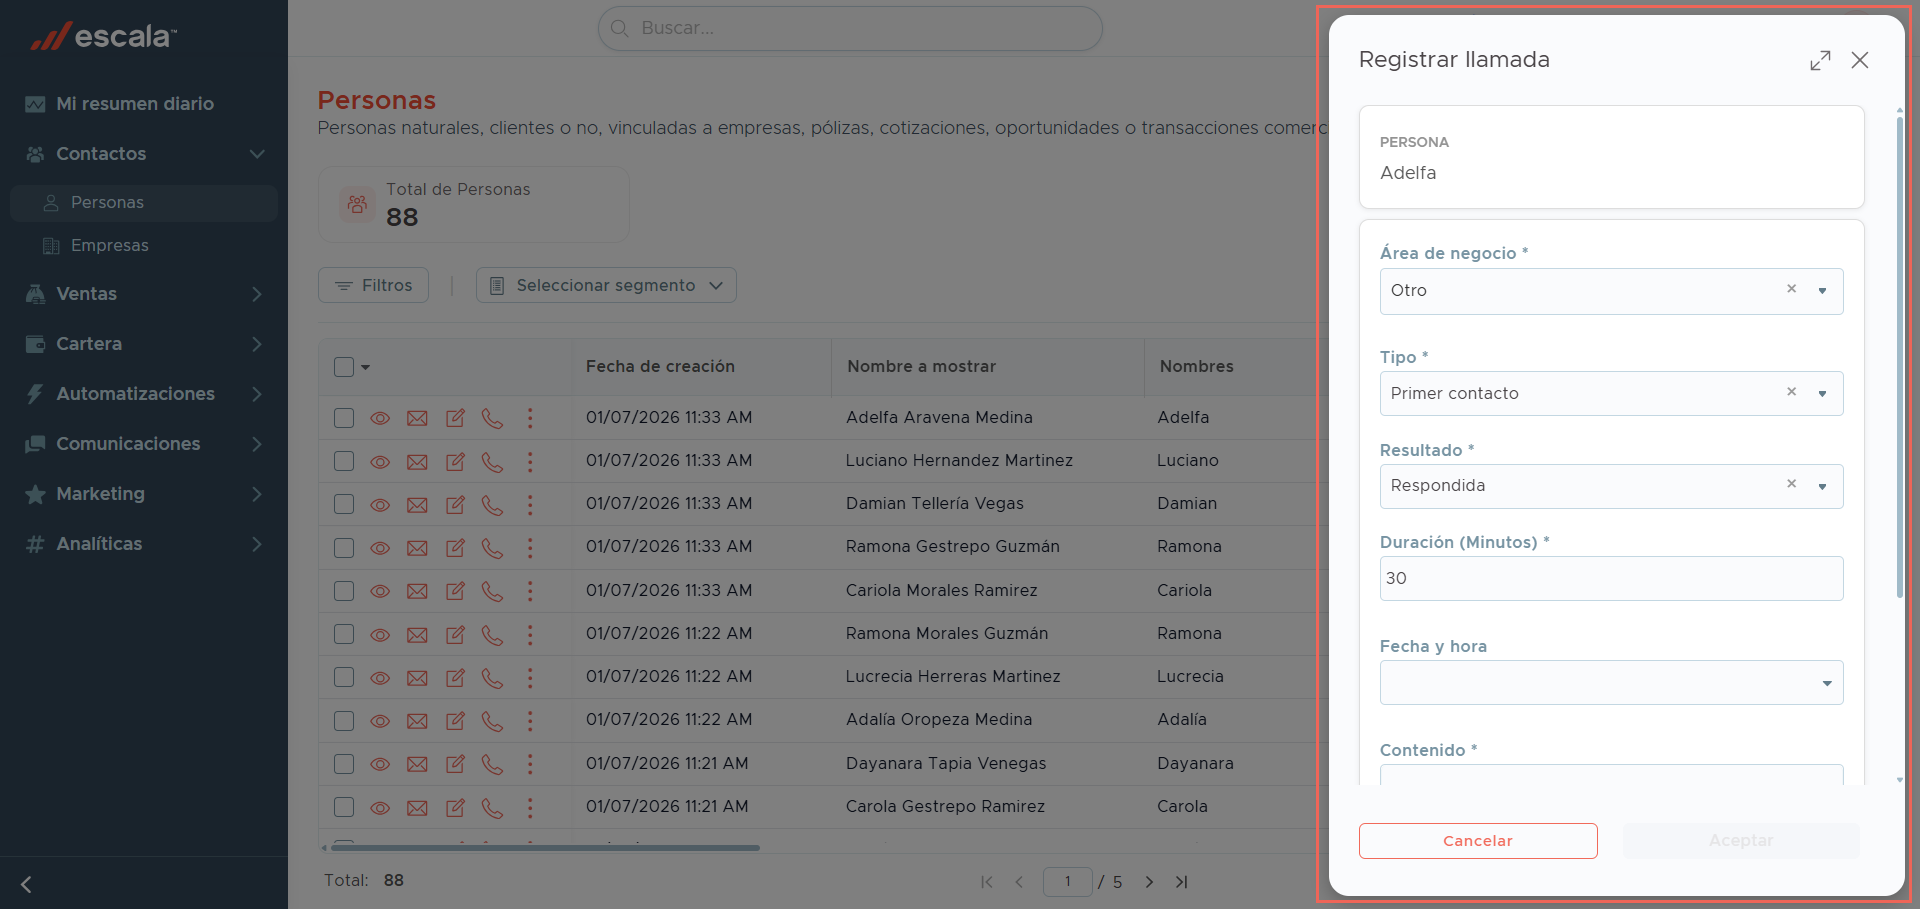The image size is (1920, 909).
Task: Check the box for Ramona Gestrepo Guzmán
Action: point(344,548)
